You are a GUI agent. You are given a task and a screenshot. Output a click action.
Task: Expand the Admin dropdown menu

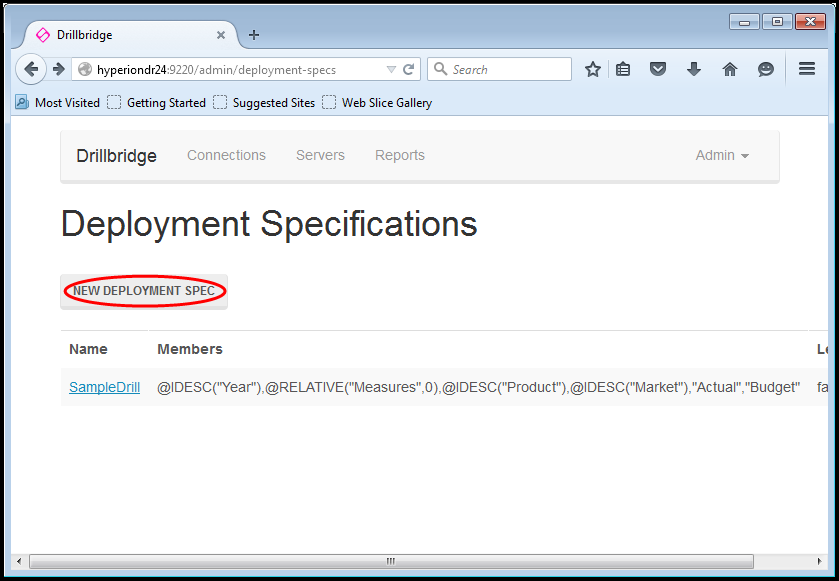point(722,155)
